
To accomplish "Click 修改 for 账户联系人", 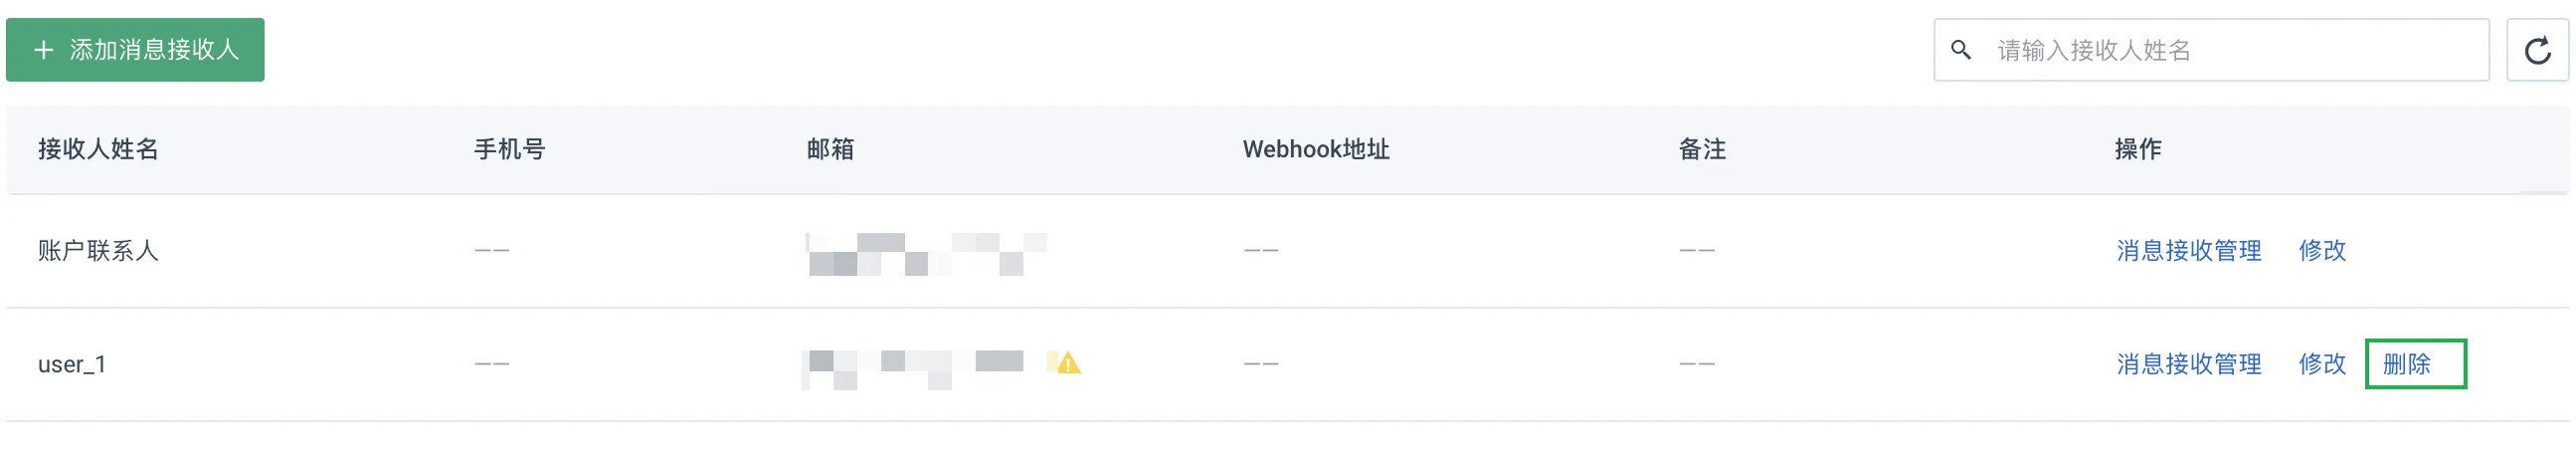I will 2322,250.
